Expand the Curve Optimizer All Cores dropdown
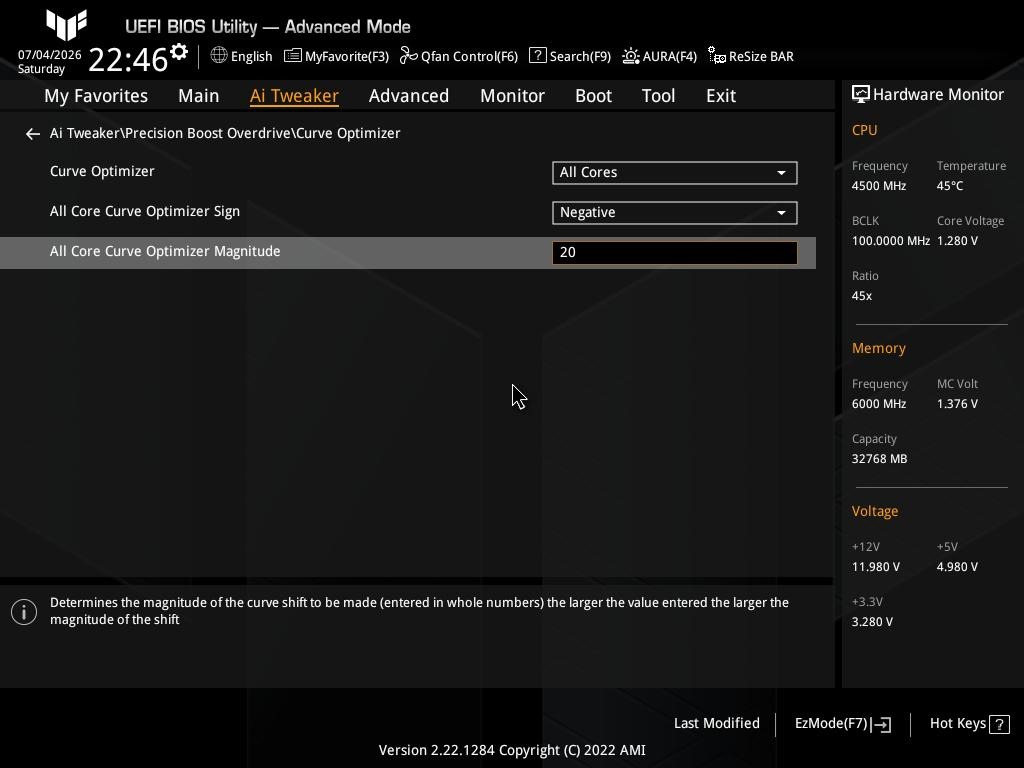This screenshot has height=768, width=1024. coord(675,172)
